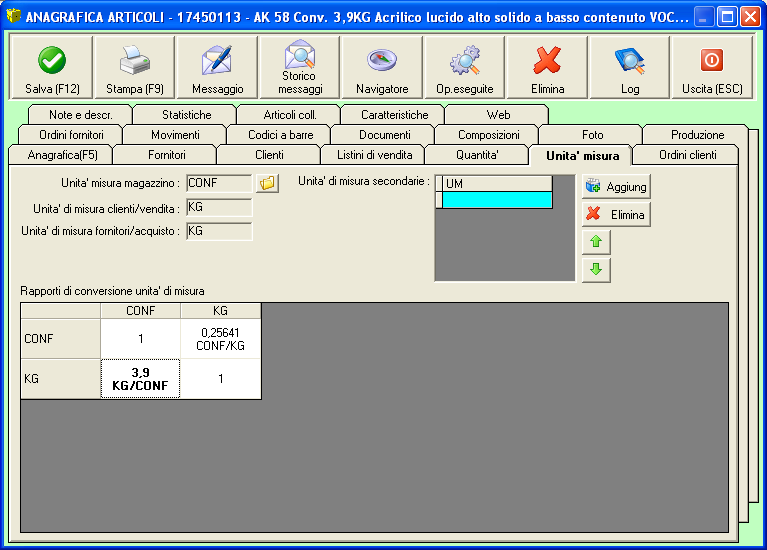The height and width of the screenshot is (550, 767).
Task: Select the 0,25641 CONF/KG conversion cell
Action: (x=221, y=339)
